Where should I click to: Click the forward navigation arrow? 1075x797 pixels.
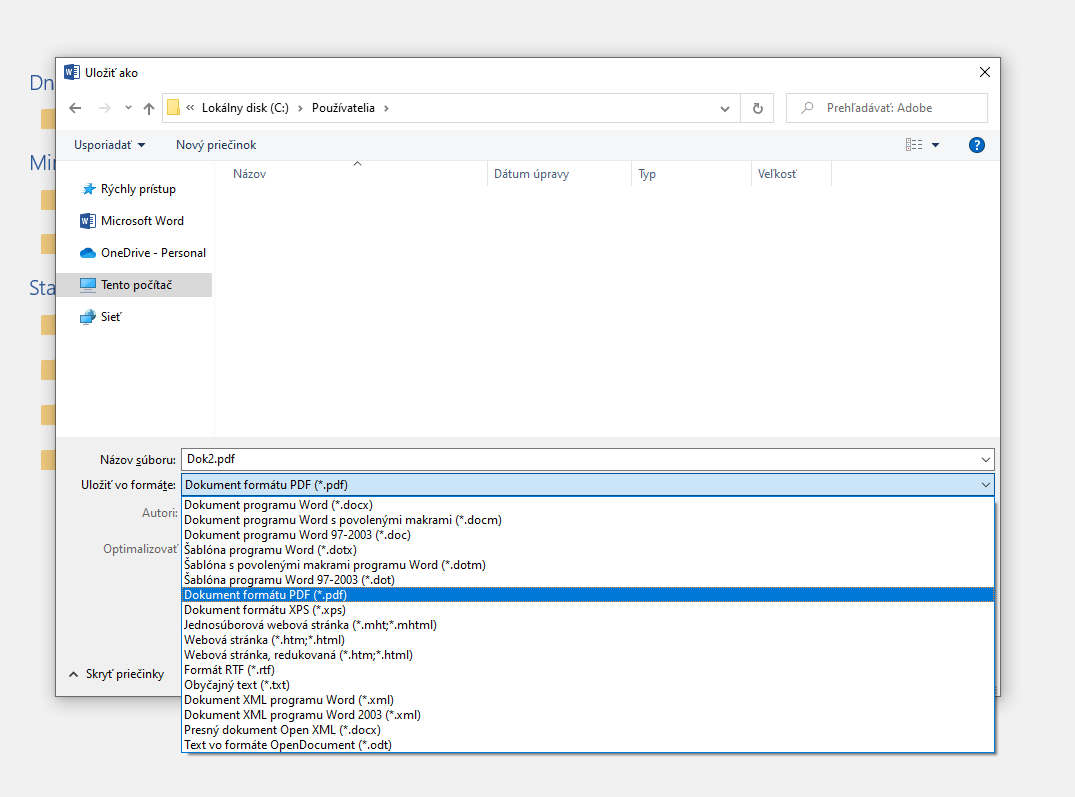[x=104, y=108]
